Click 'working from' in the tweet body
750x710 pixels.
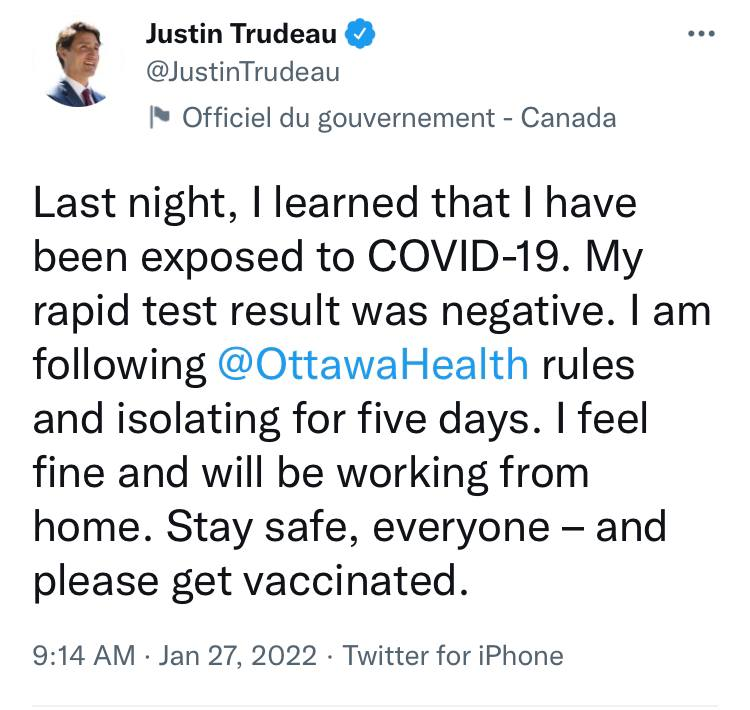(x=474, y=471)
